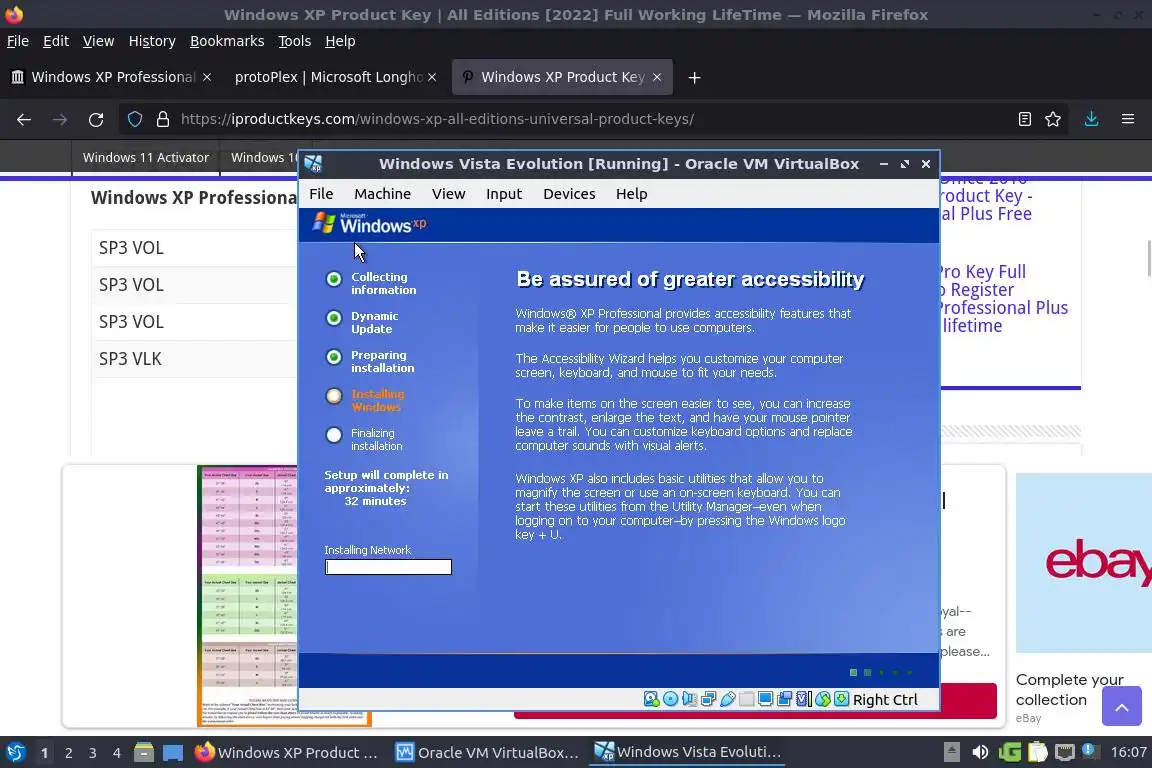The width and height of the screenshot is (1152, 768).
Task: Click the keyboard capture arrow icon
Action: tap(841, 699)
